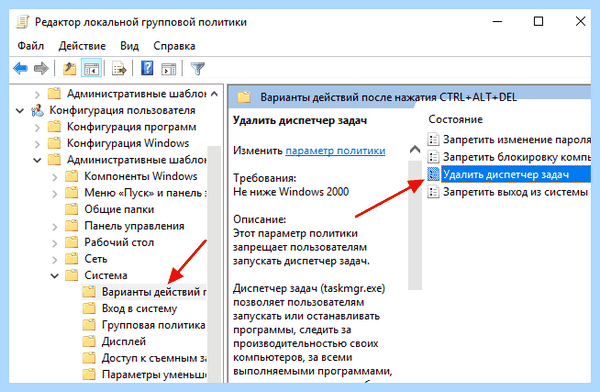Select Дисплей tree item

(124, 341)
